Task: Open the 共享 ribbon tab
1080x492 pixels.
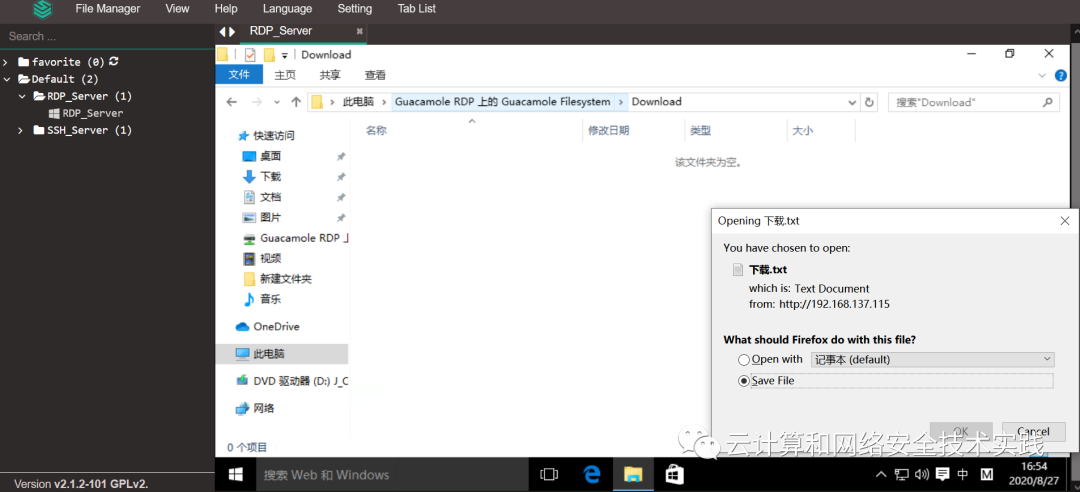Action: 330,75
